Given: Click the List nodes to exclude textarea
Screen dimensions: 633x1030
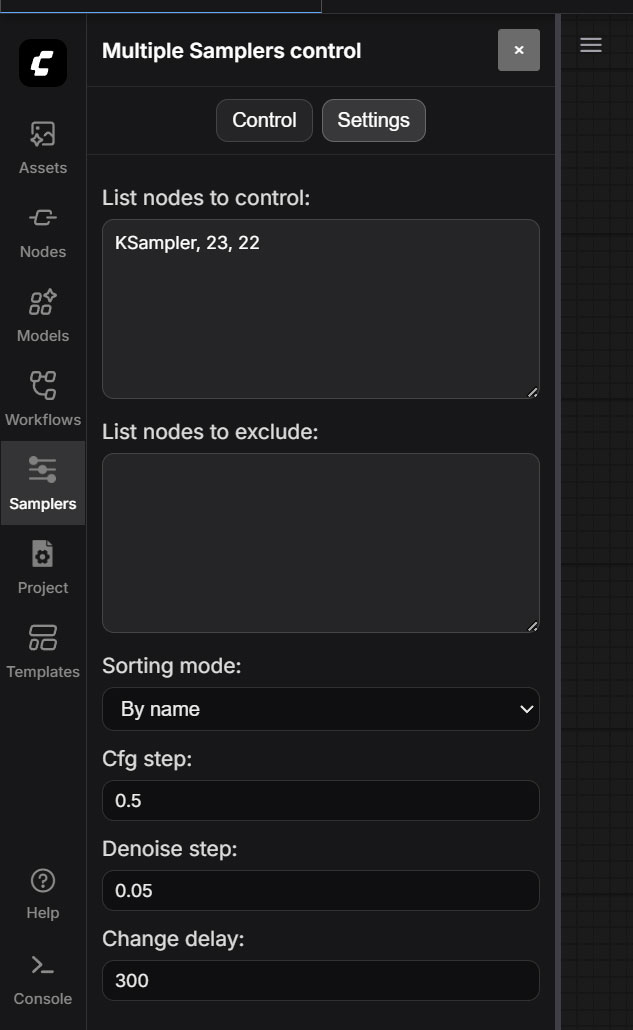Looking at the screenshot, I should 320,543.
